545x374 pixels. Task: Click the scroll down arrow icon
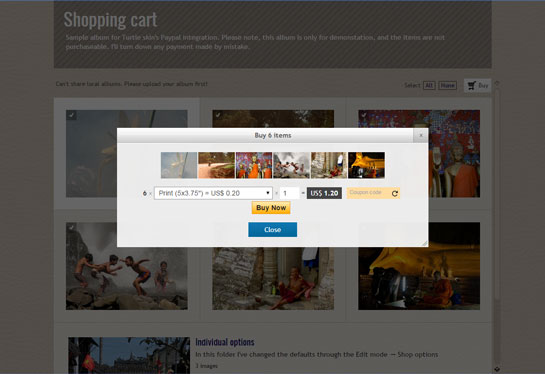click(x=497, y=369)
